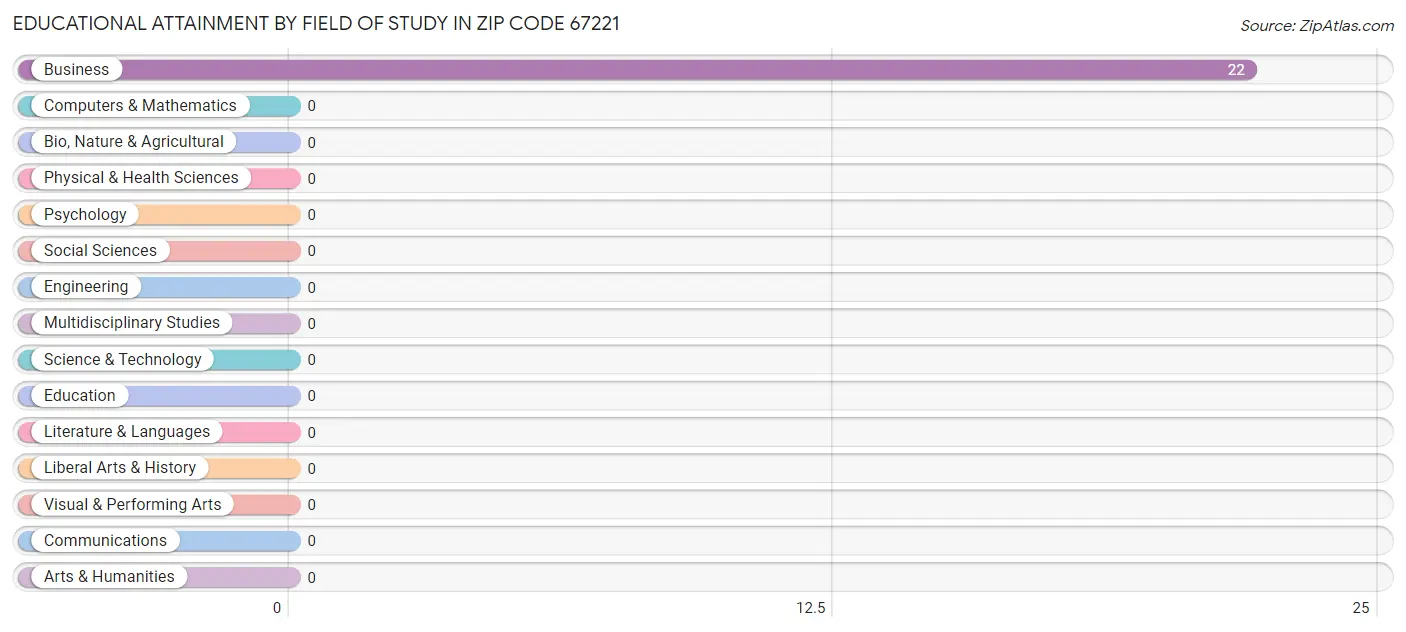The width and height of the screenshot is (1406, 632).
Task: Click the value 22 on Business bar
Action: (1236, 70)
